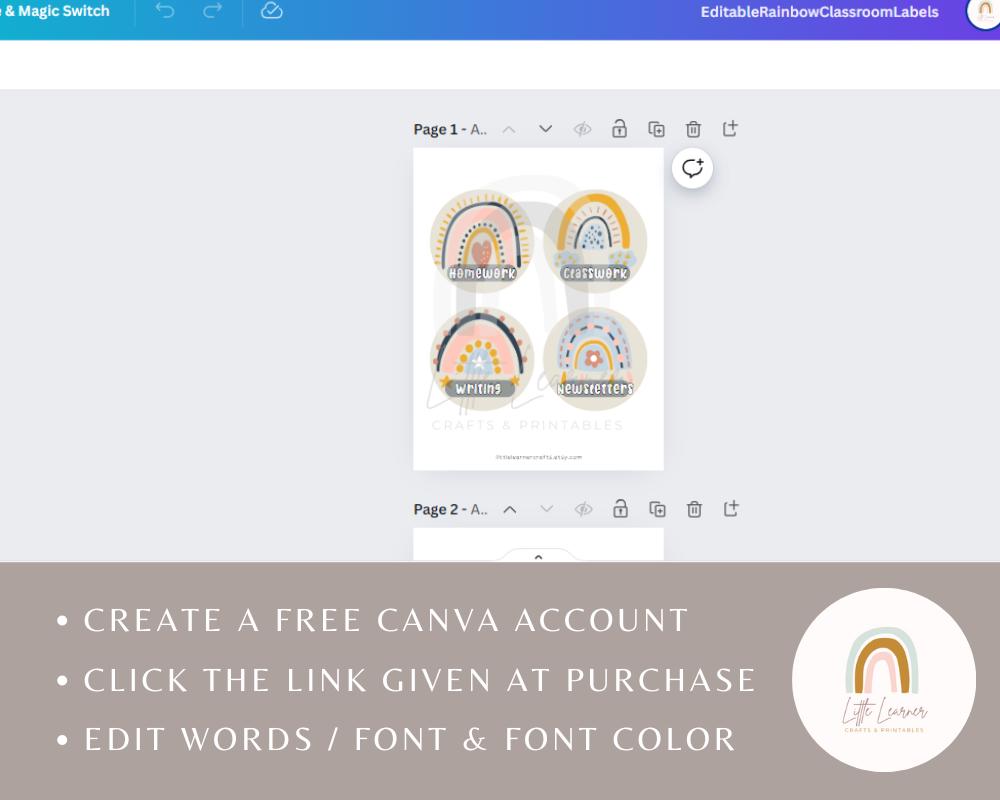Redo the last action
The height and width of the screenshot is (800, 1000).
tap(211, 11)
